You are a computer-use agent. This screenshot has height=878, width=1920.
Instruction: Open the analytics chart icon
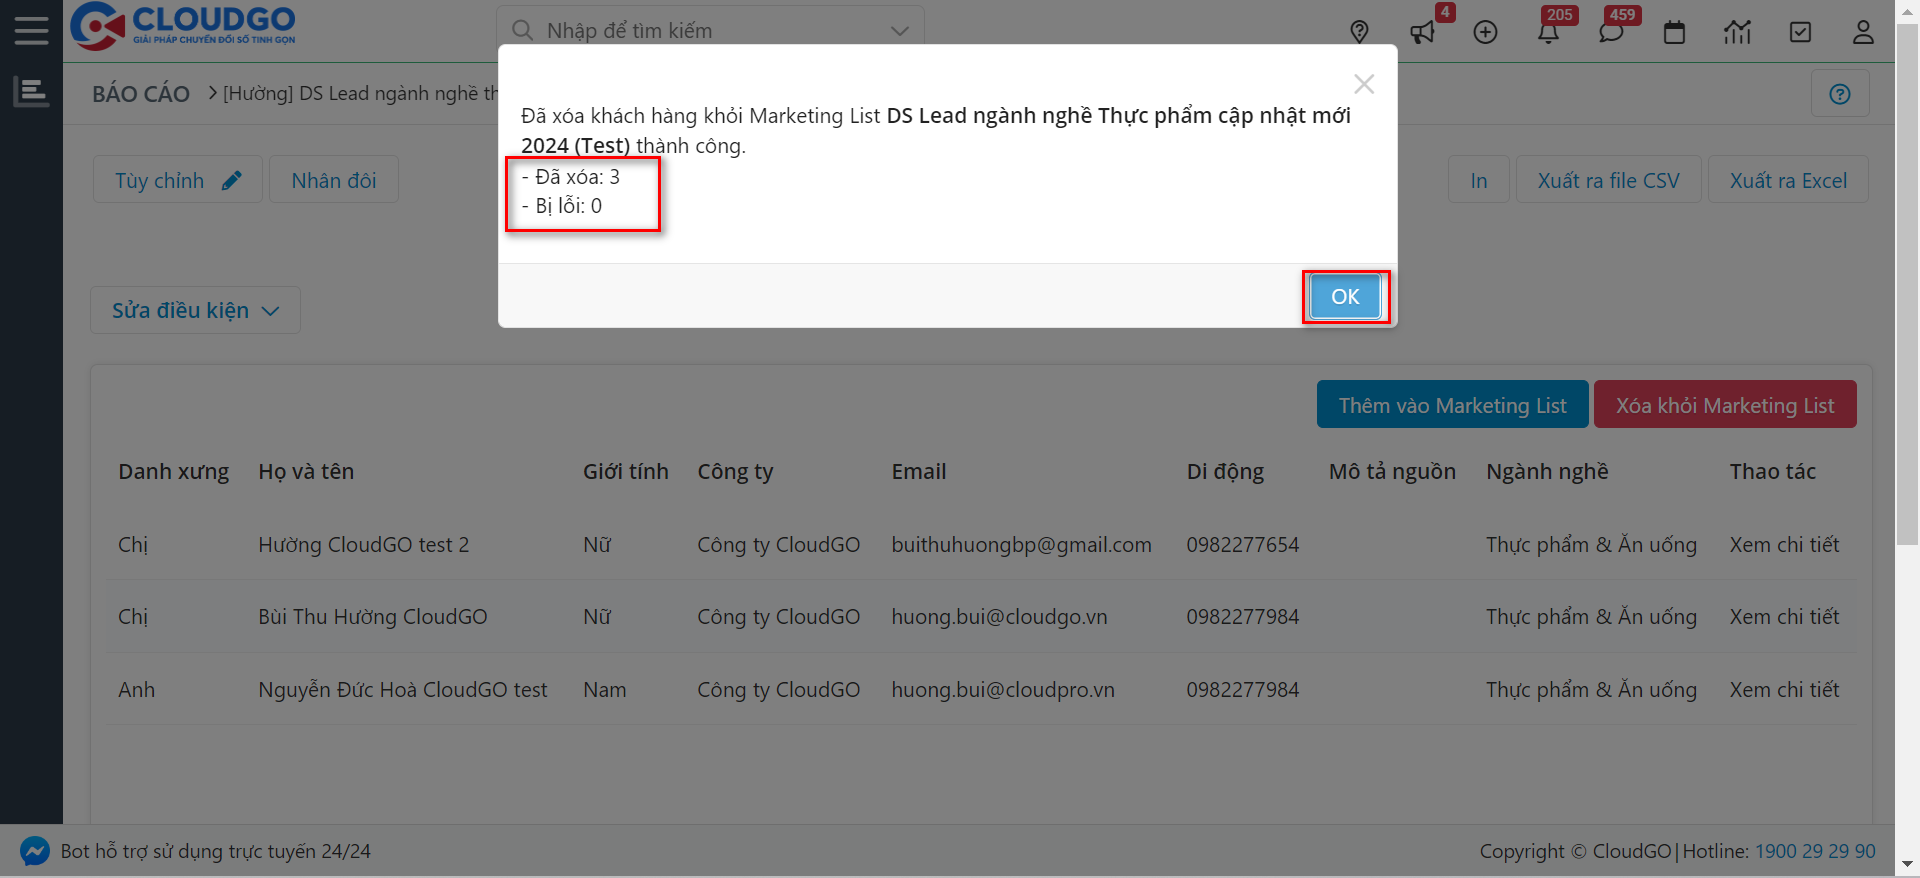[x=1737, y=32]
